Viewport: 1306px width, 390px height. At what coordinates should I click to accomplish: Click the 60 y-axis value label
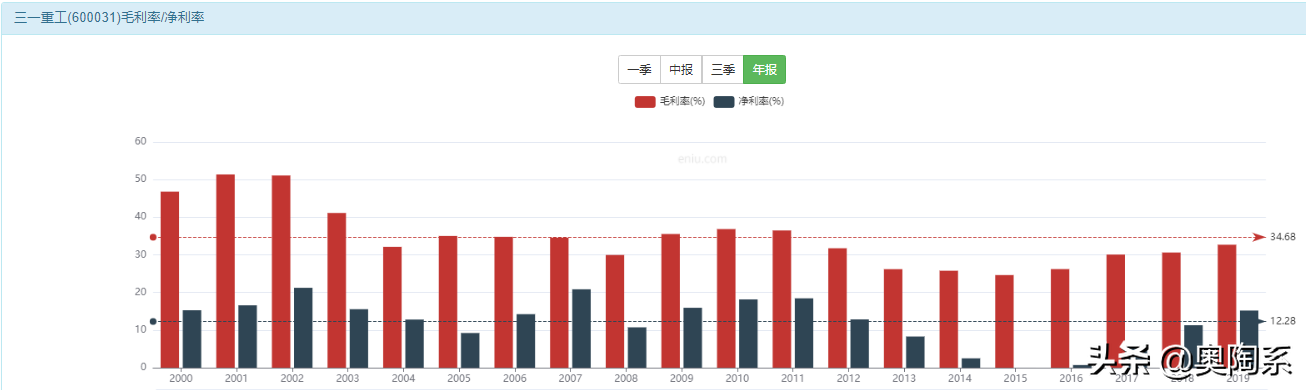[x=141, y=142]
